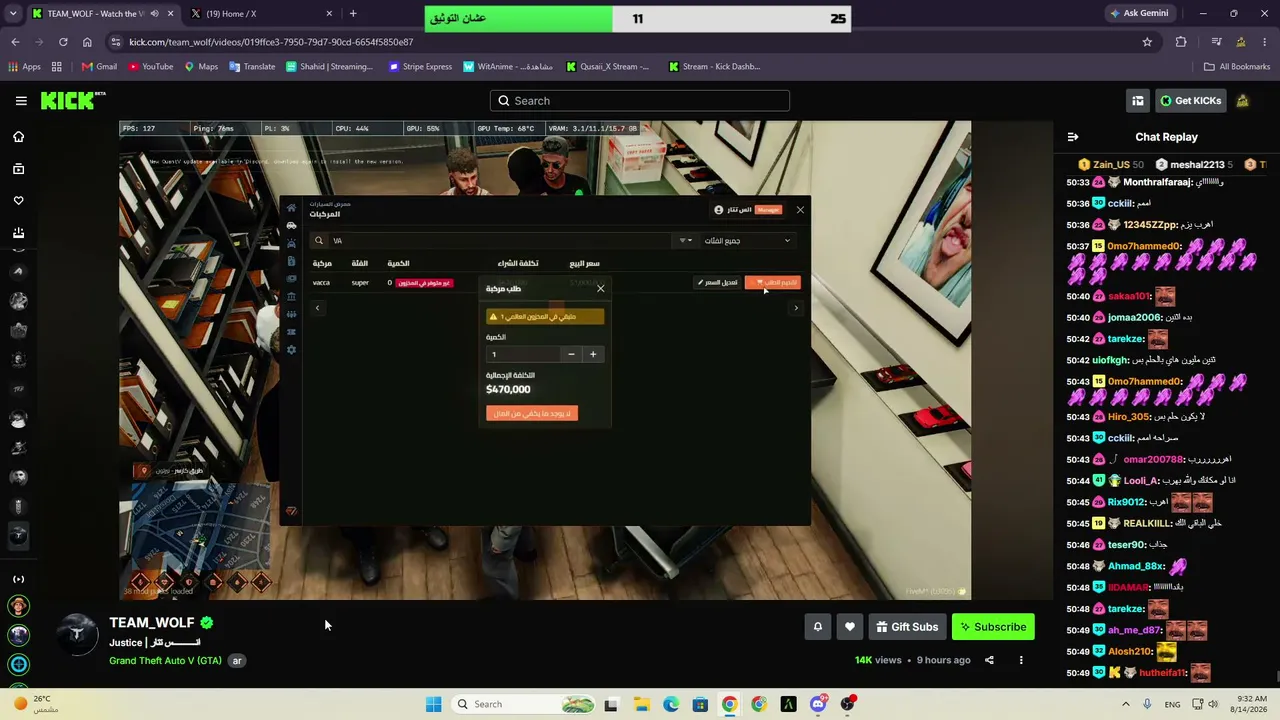Open the Grand Theft Auto V category link

pyautogui.click(x=165, y=661)
